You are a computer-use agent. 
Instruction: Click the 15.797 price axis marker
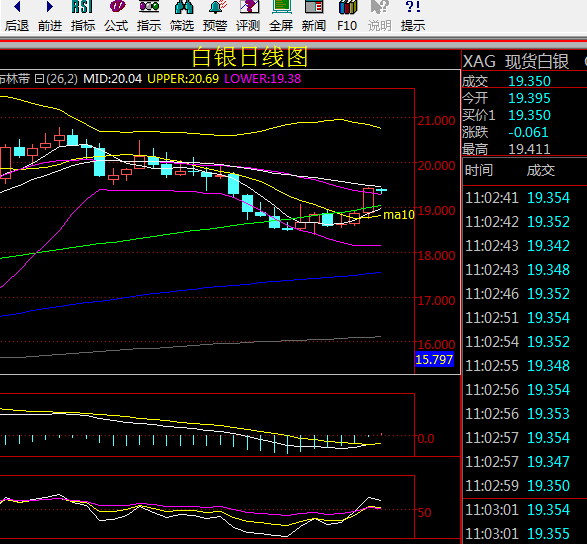434,359
